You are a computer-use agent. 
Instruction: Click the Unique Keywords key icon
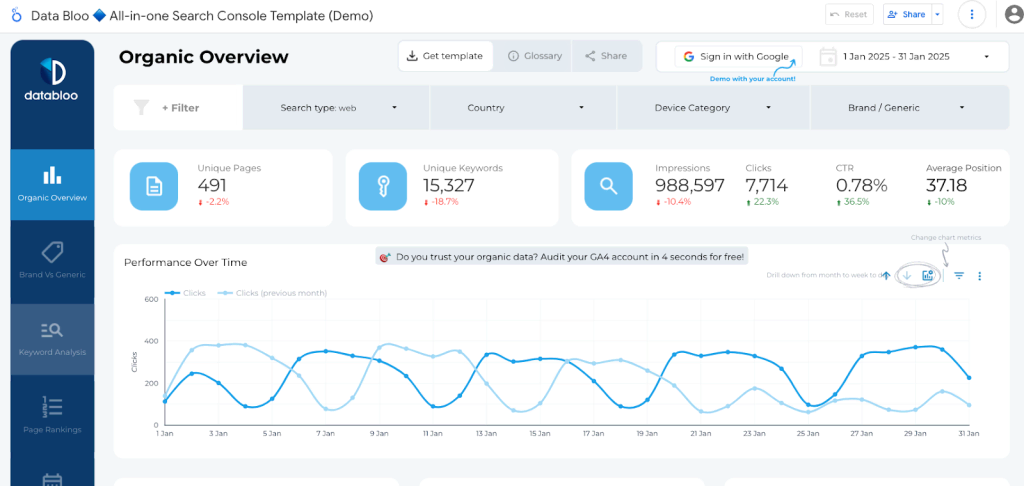pos(384,187)
